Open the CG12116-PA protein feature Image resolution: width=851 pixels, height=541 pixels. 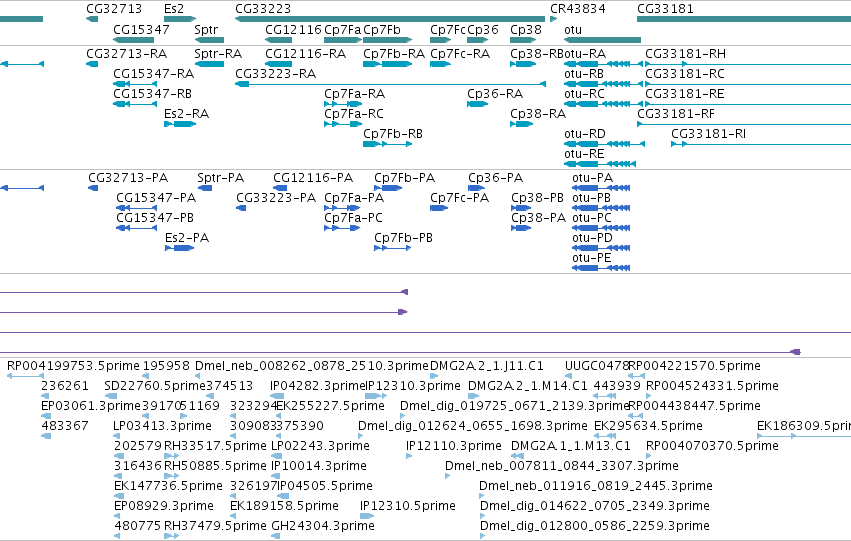point(313,178)
